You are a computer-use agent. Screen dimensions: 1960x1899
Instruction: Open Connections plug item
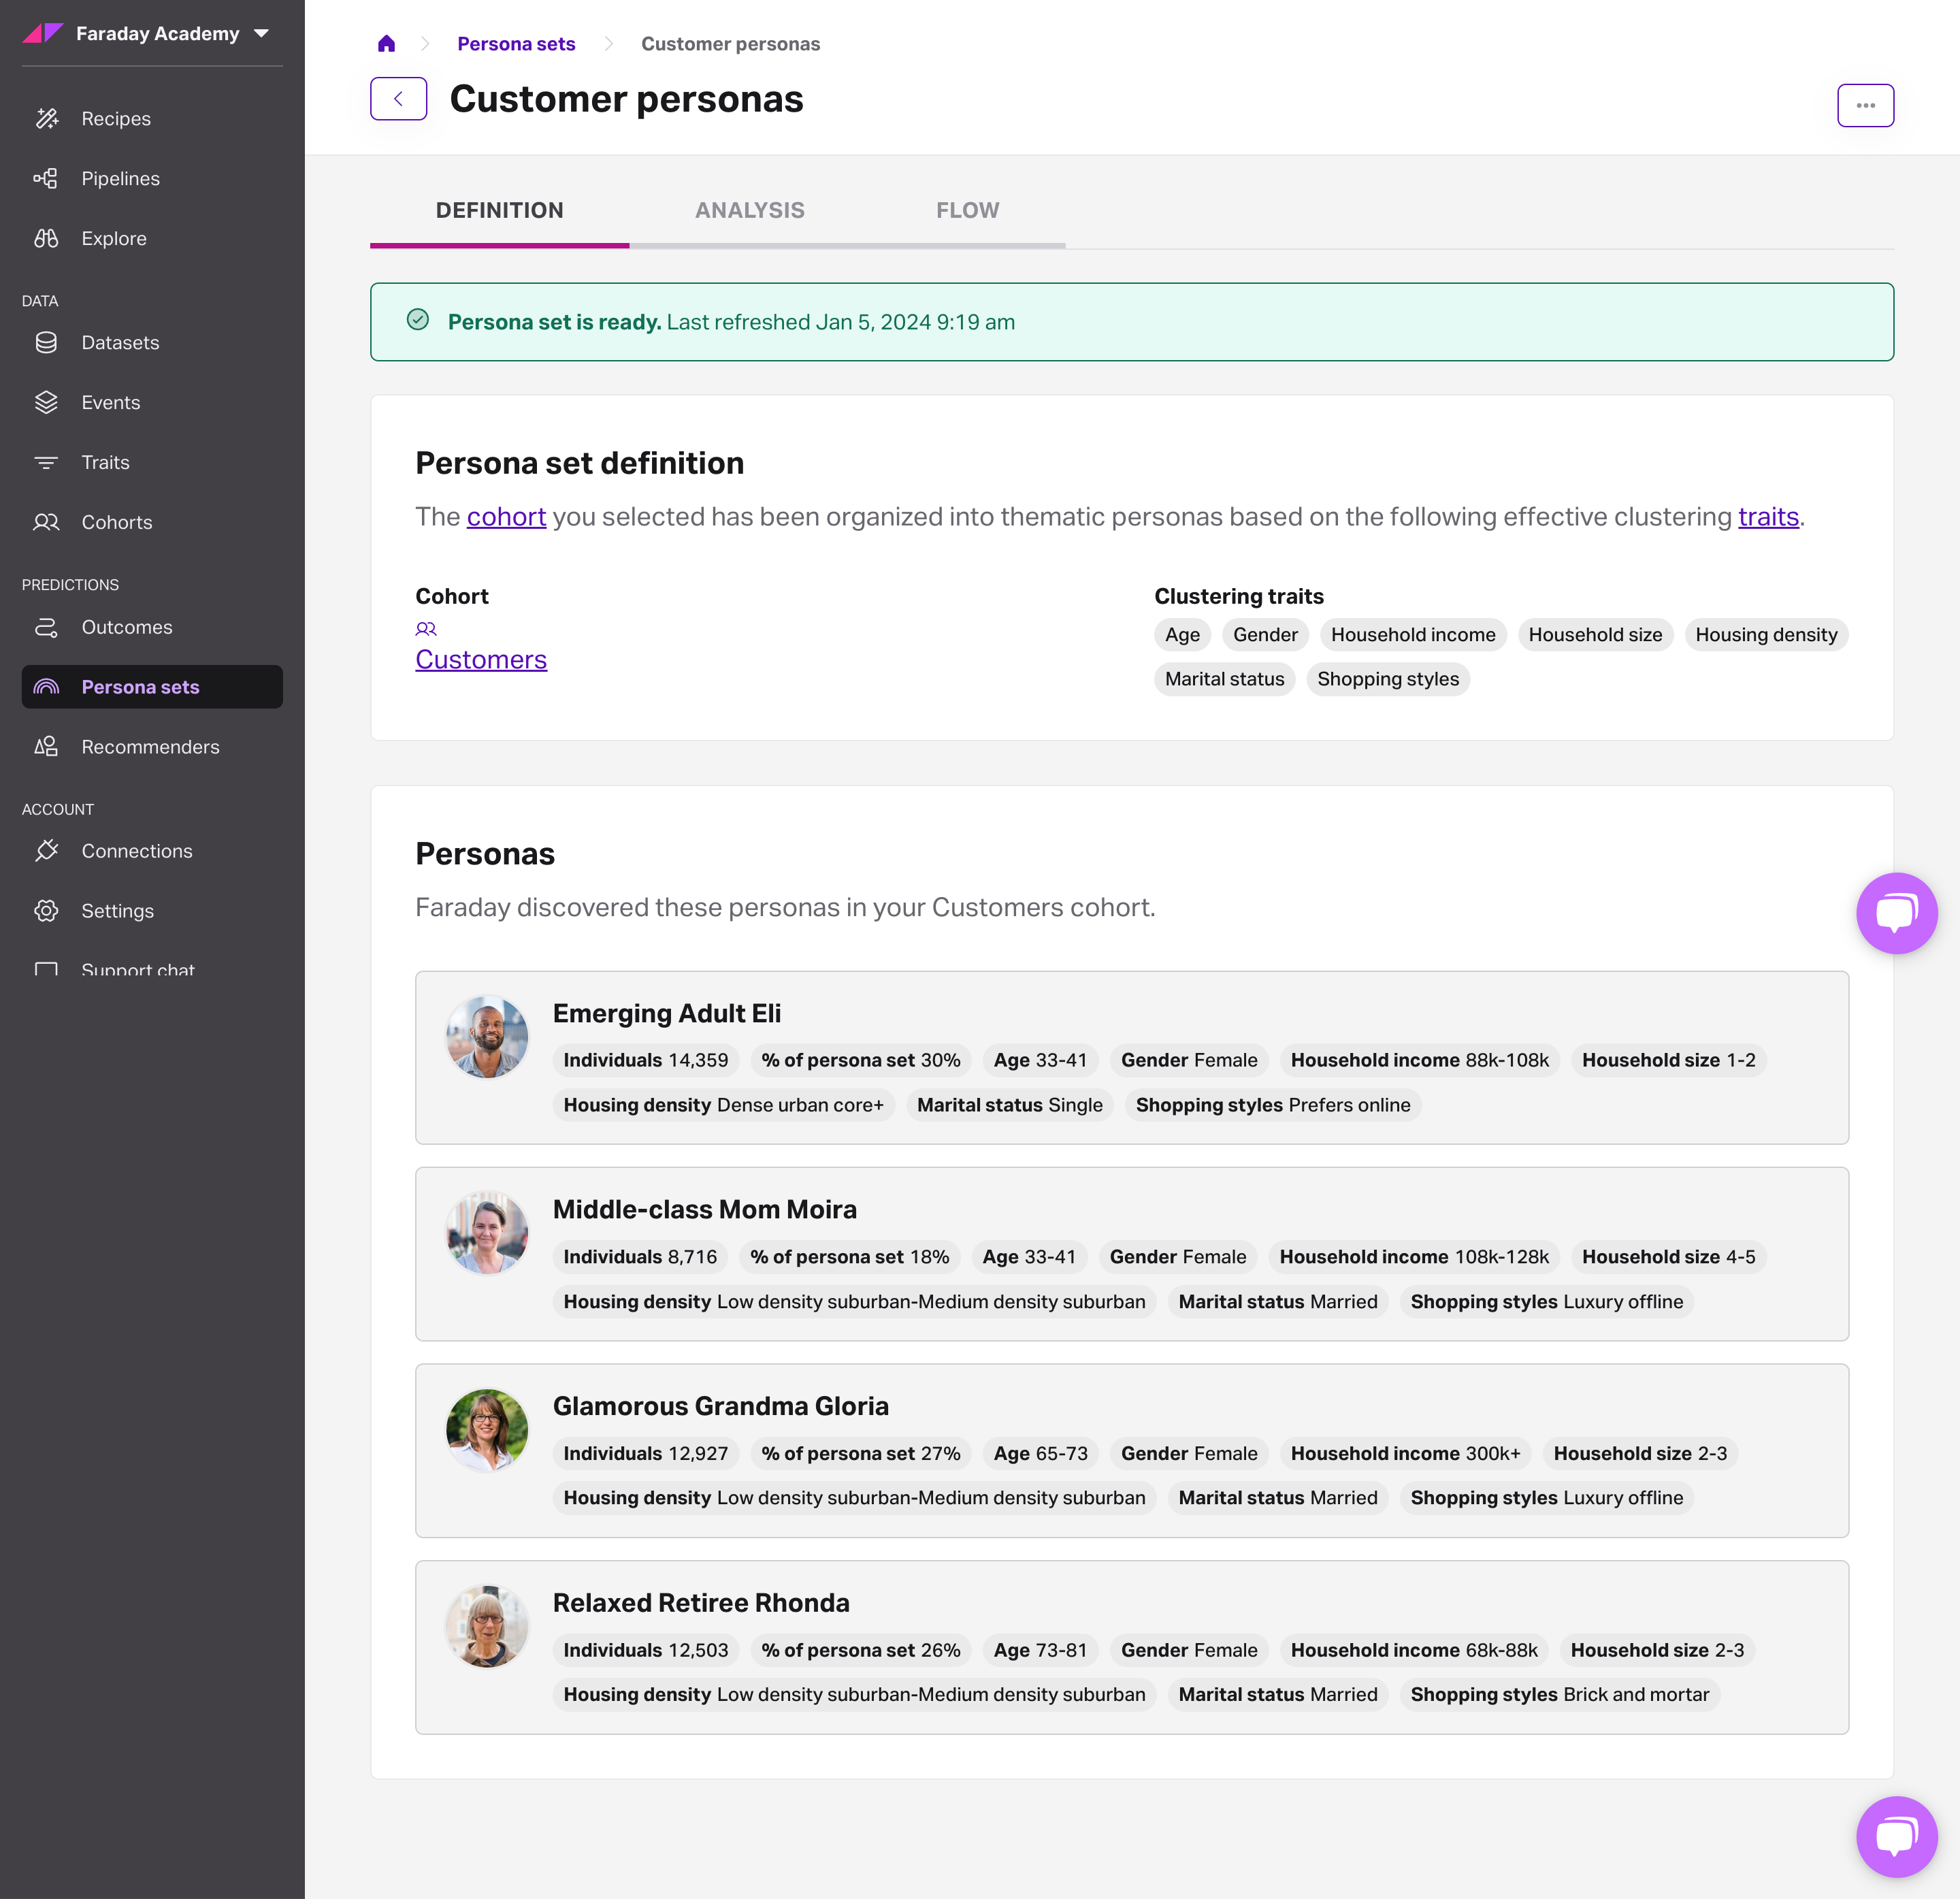point(136,851)
